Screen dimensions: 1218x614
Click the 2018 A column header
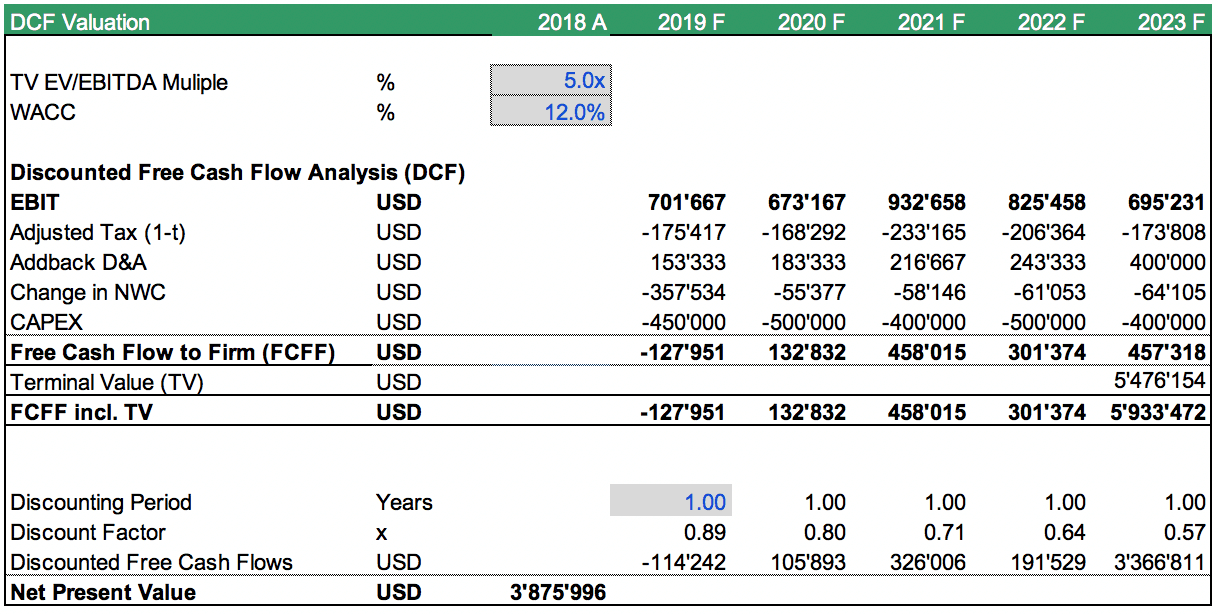click(x=572, y=21)
